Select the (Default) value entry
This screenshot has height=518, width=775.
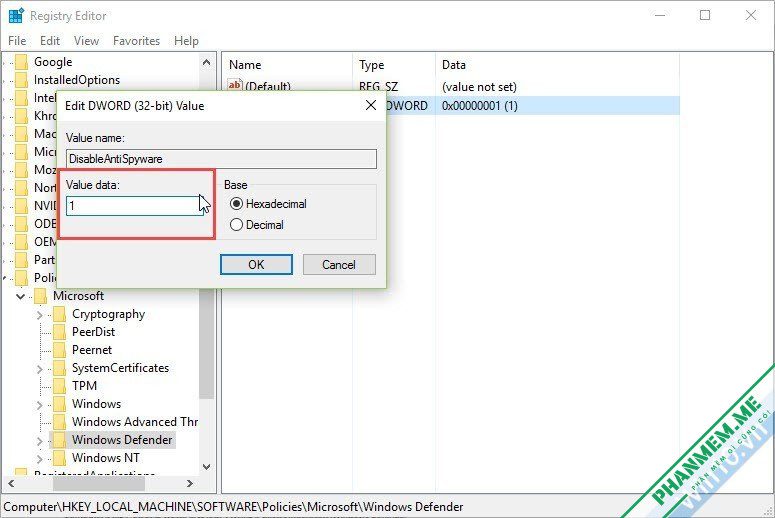(x=268, y=86)
